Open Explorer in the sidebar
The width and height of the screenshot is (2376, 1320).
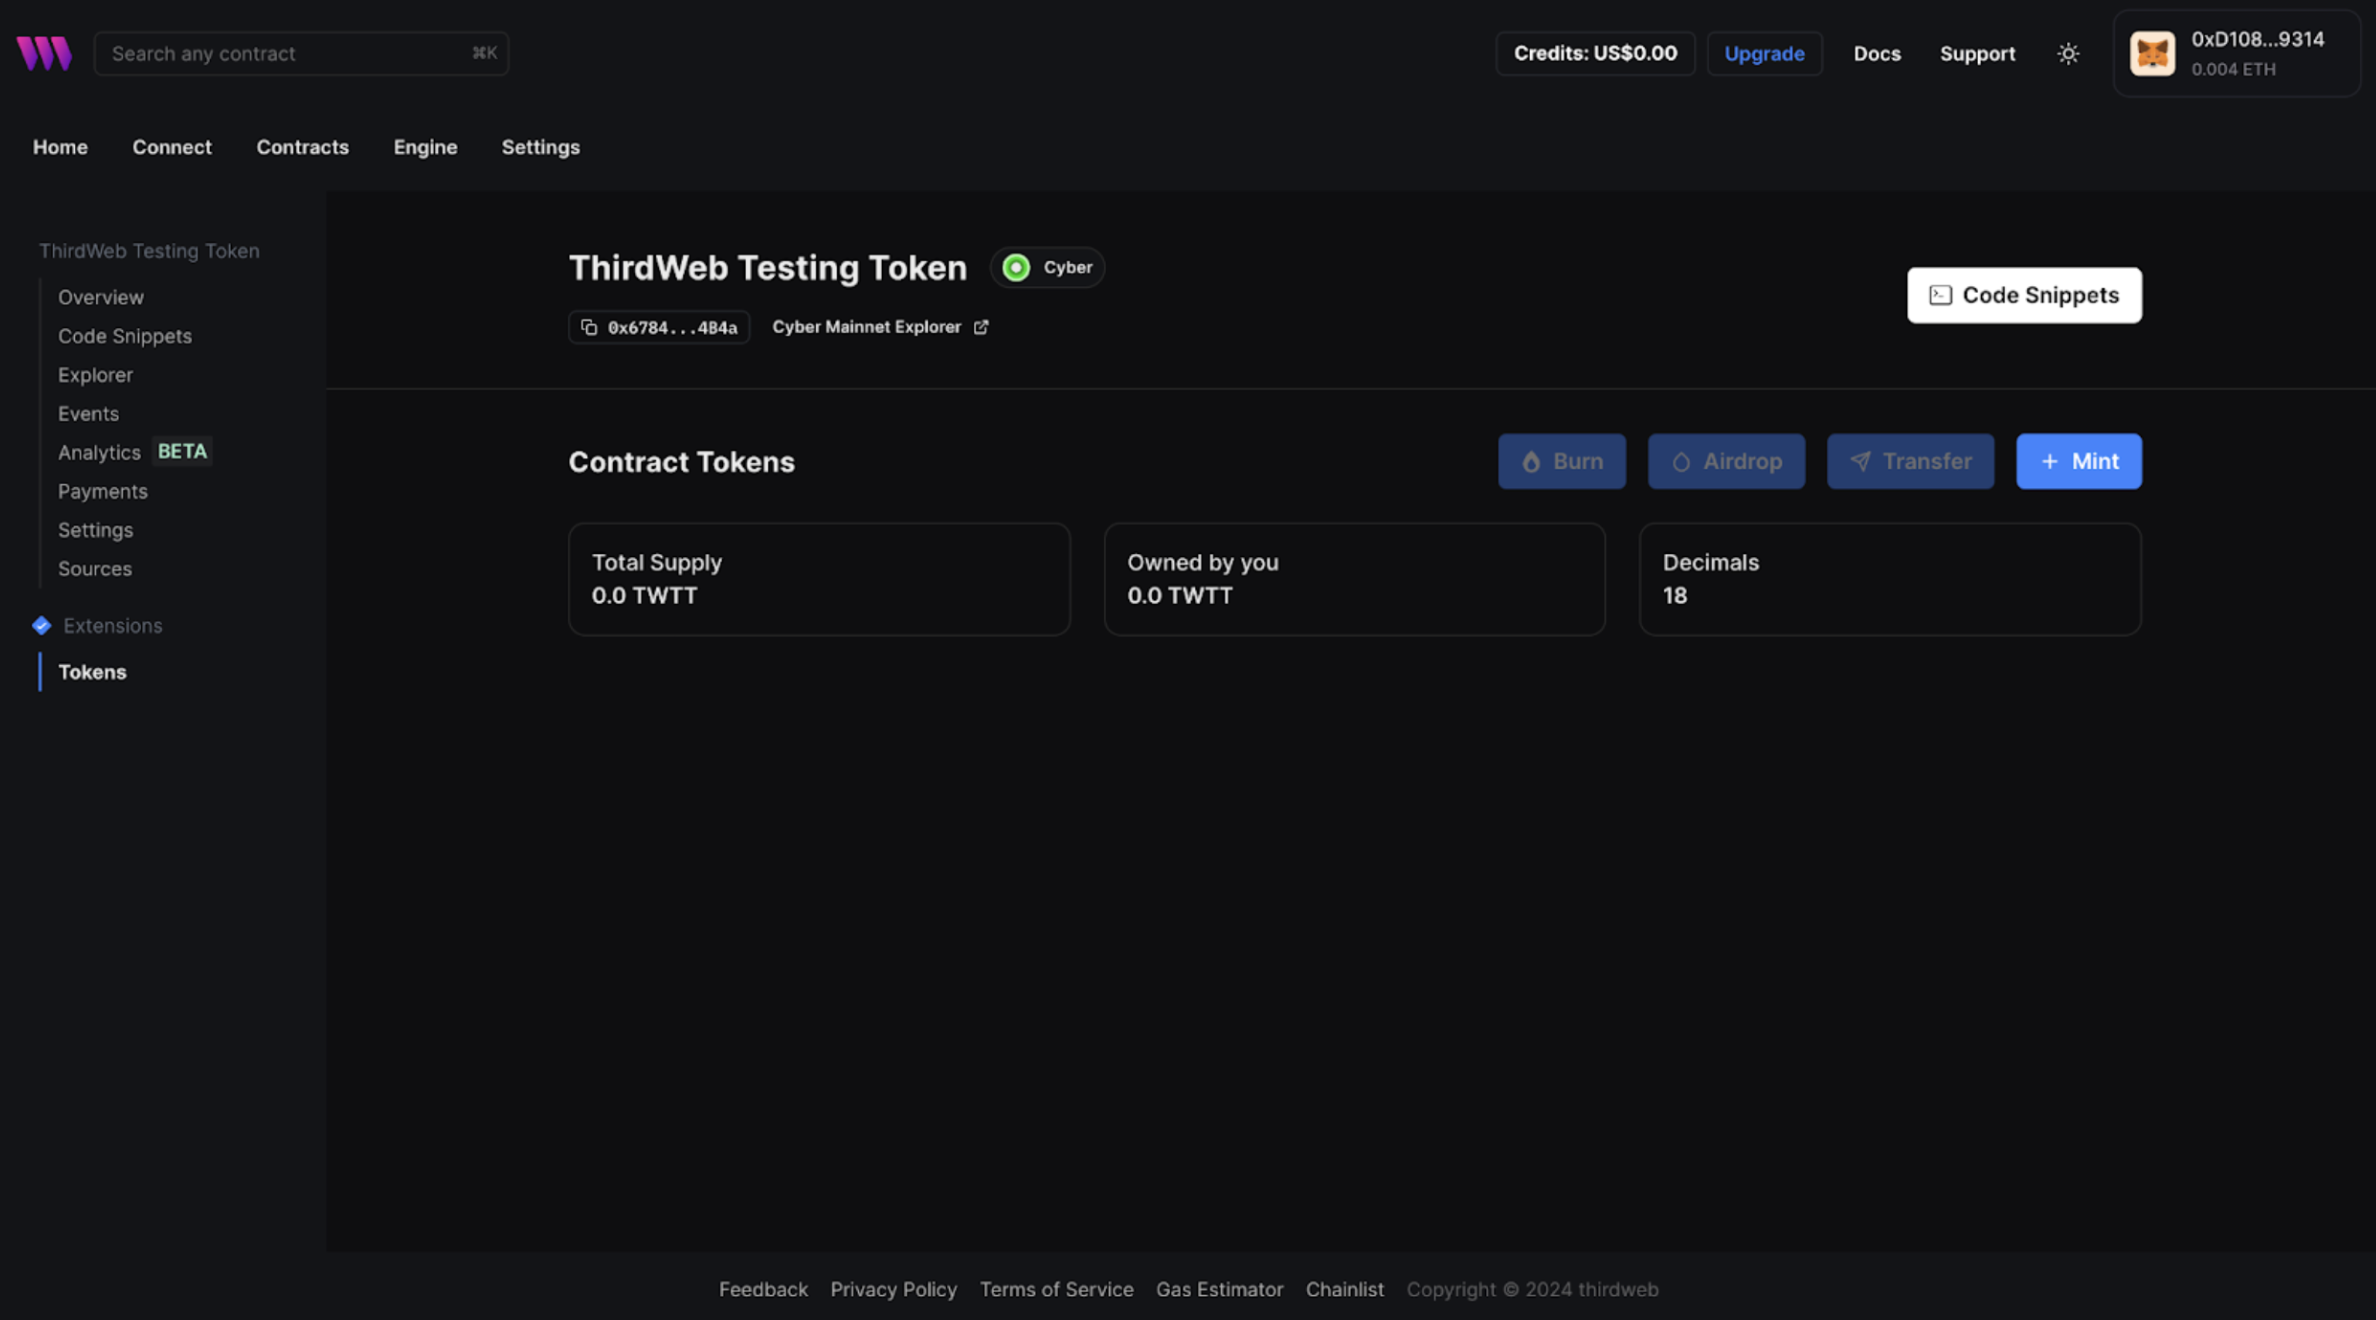pyautogui.click(x=95, y=375)
